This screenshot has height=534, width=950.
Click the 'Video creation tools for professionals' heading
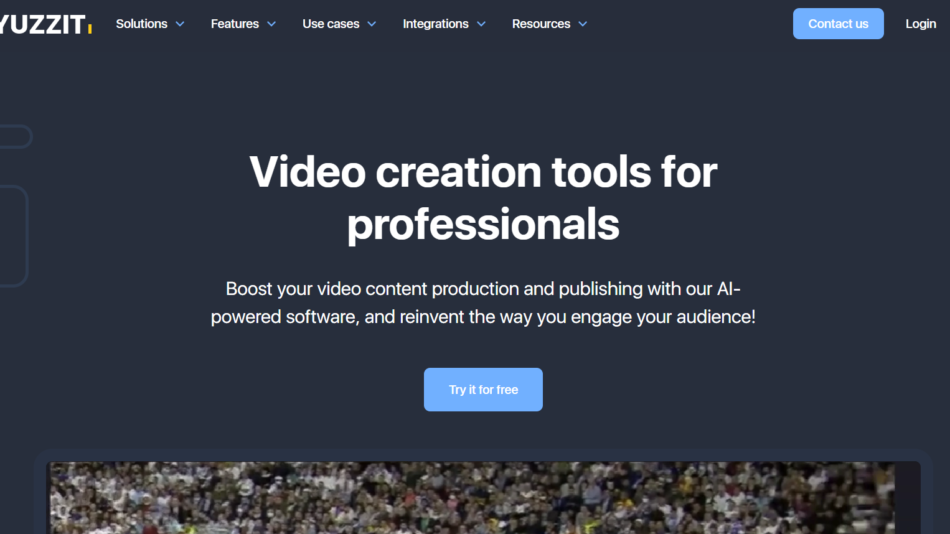[x=483, y=198]
